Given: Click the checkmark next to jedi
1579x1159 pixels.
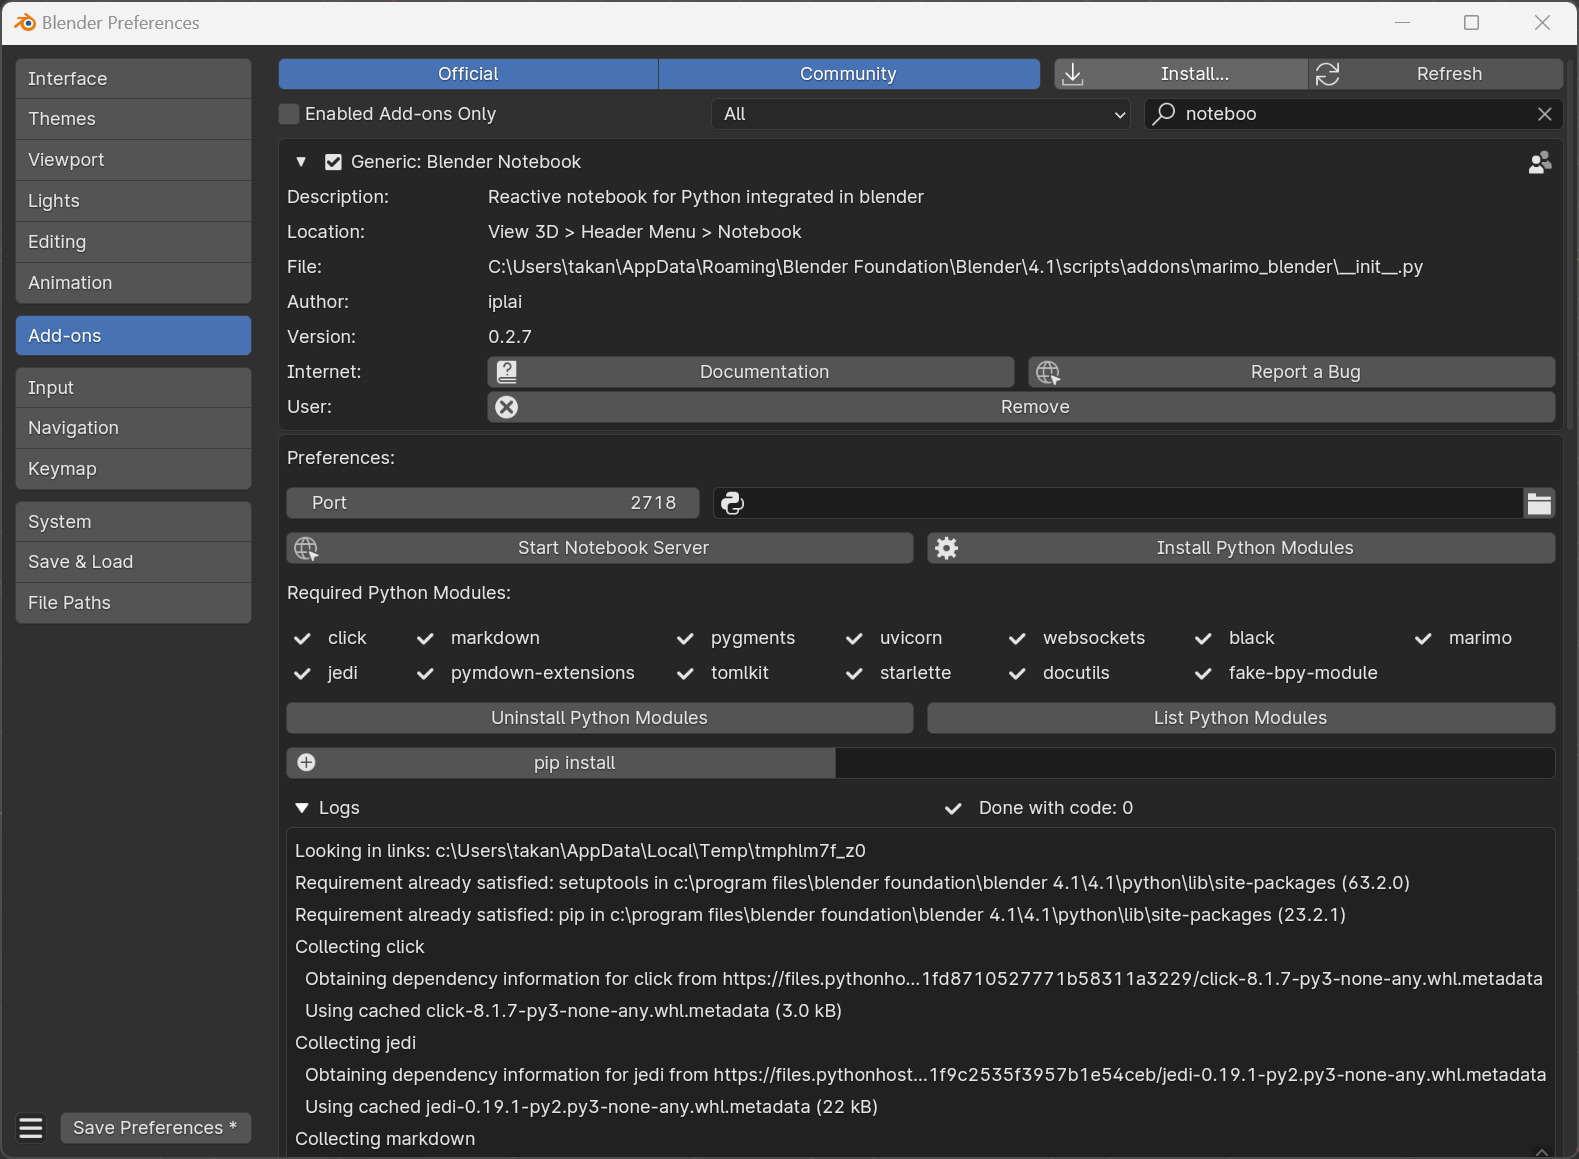Looking at the screenshot, I should tap(302, 673).
